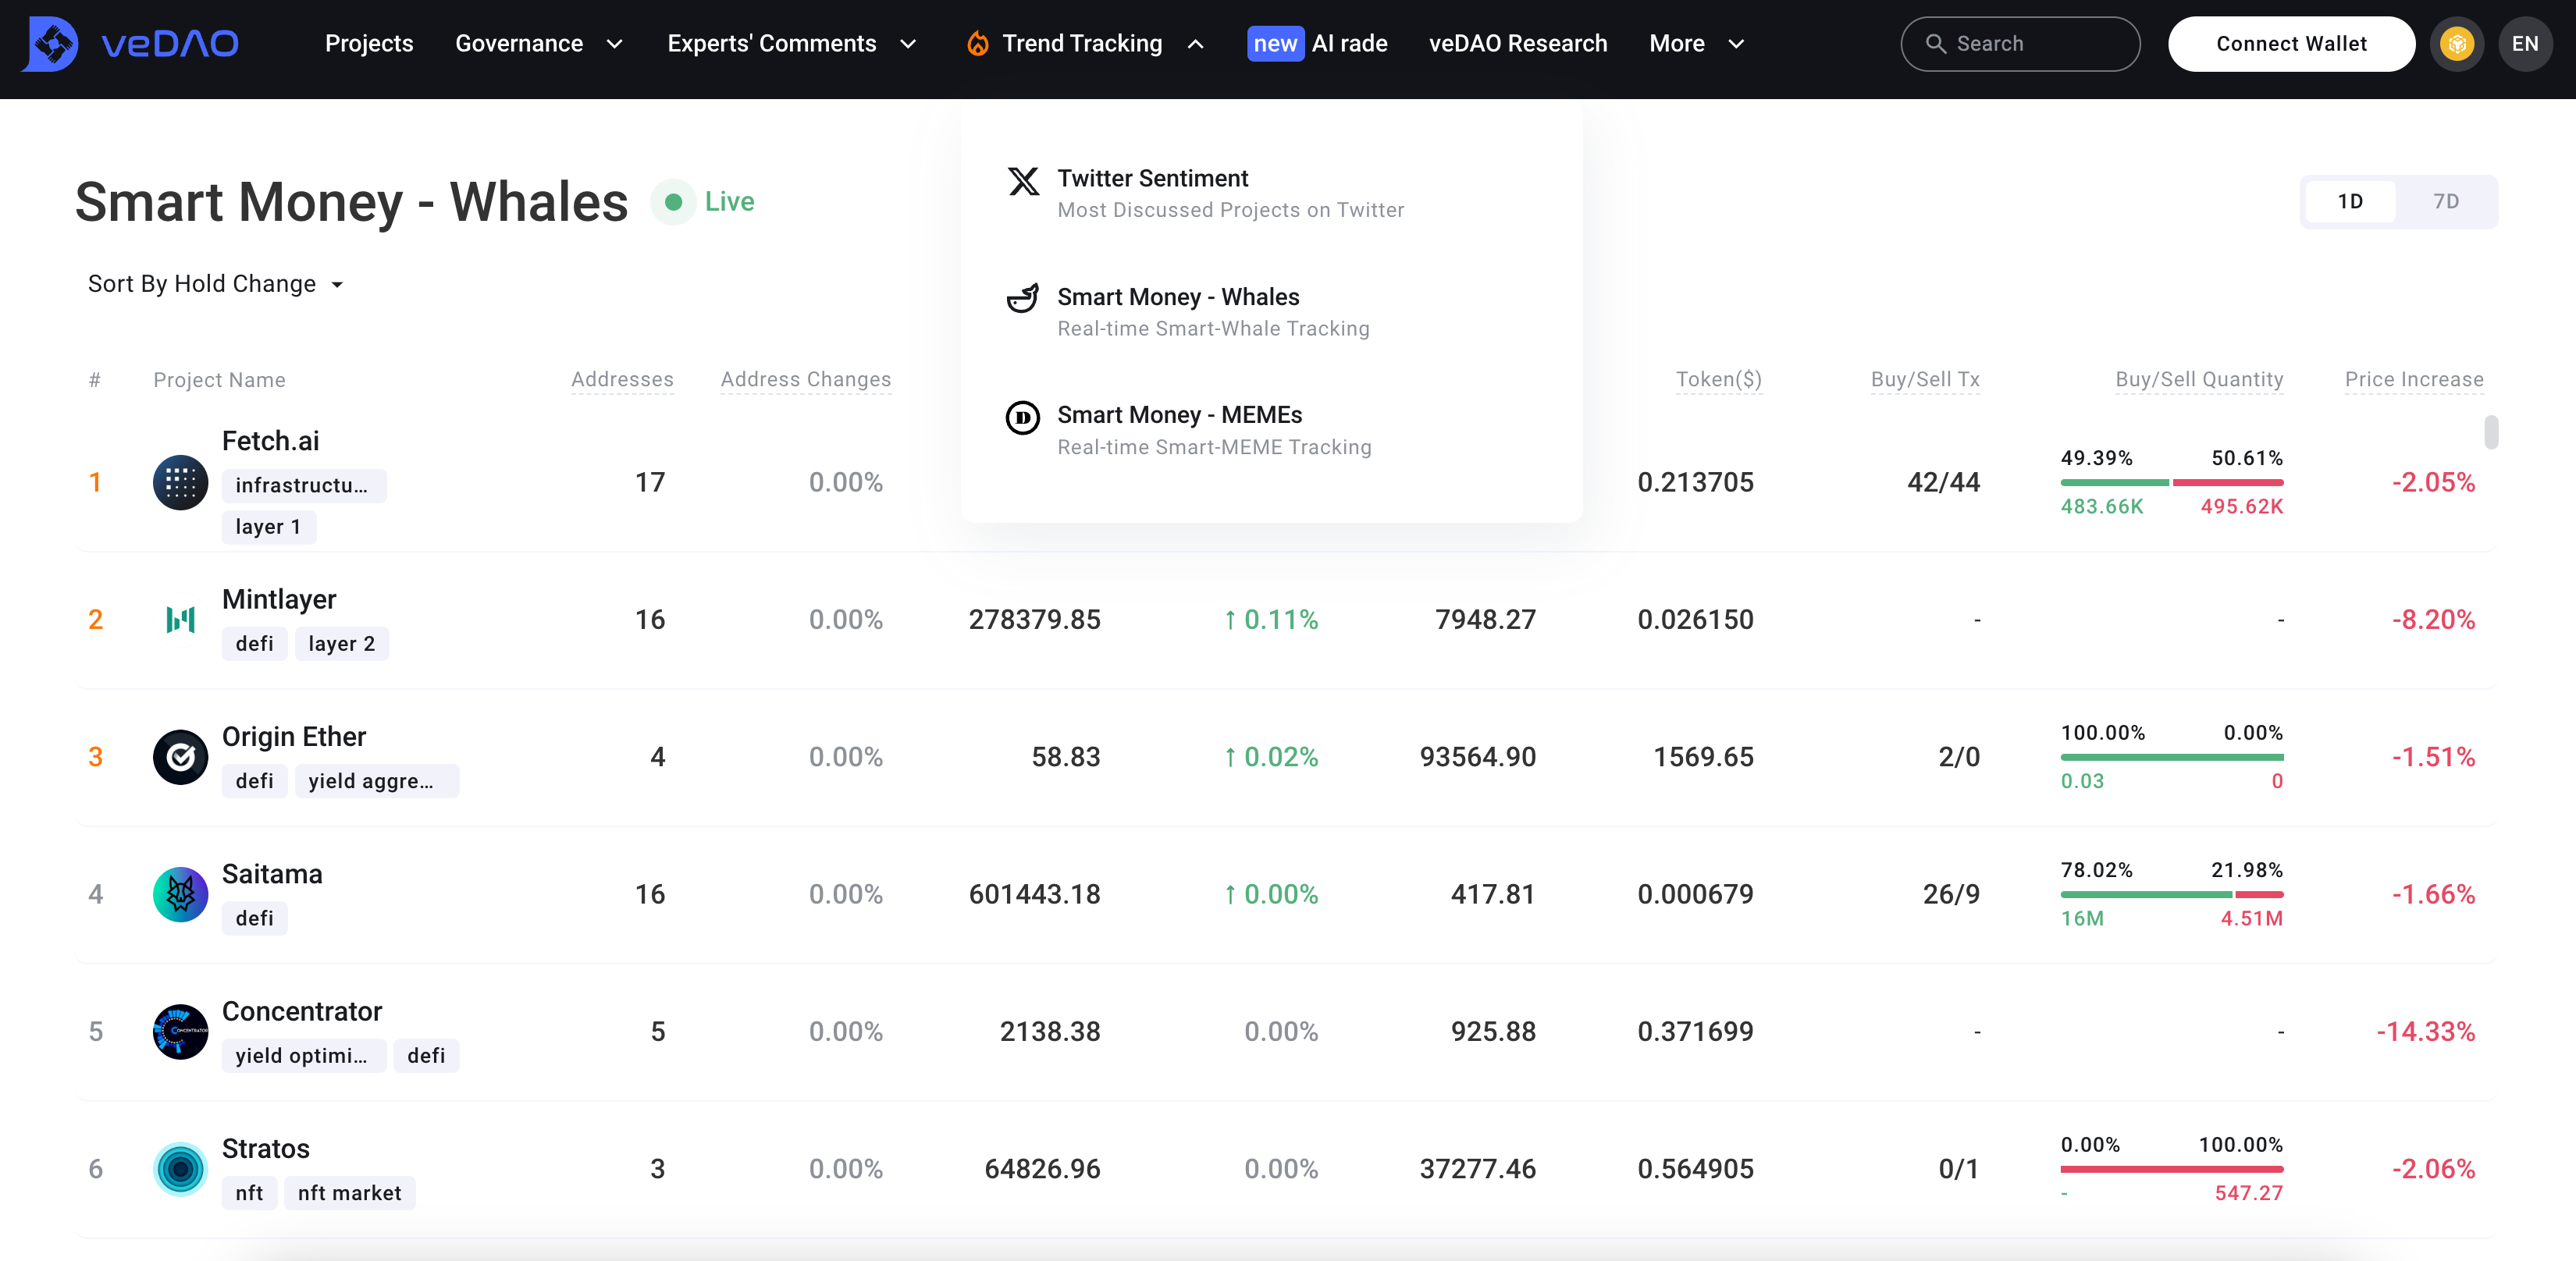Click the veDAO logo icon
Viewport: 2576px width, 1261px height.
tap(51, 44)
